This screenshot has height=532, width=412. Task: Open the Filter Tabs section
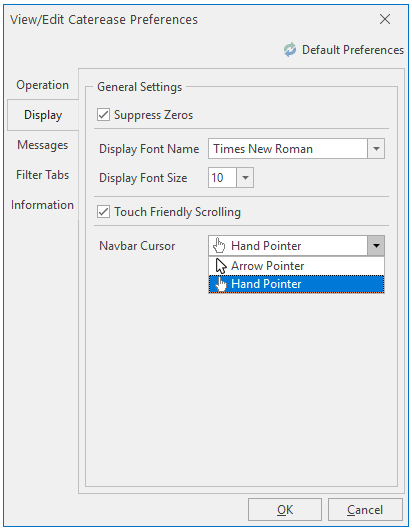[42, 175]
